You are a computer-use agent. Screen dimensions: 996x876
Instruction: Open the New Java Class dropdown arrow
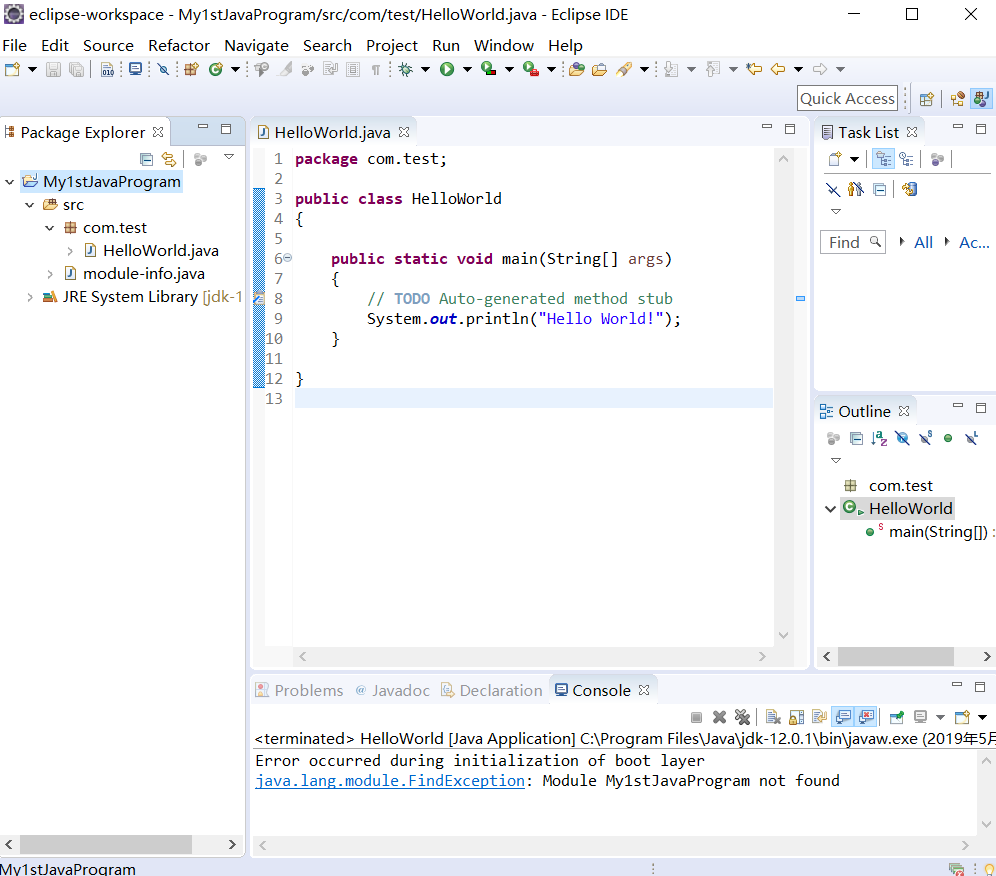click(235, 69)
